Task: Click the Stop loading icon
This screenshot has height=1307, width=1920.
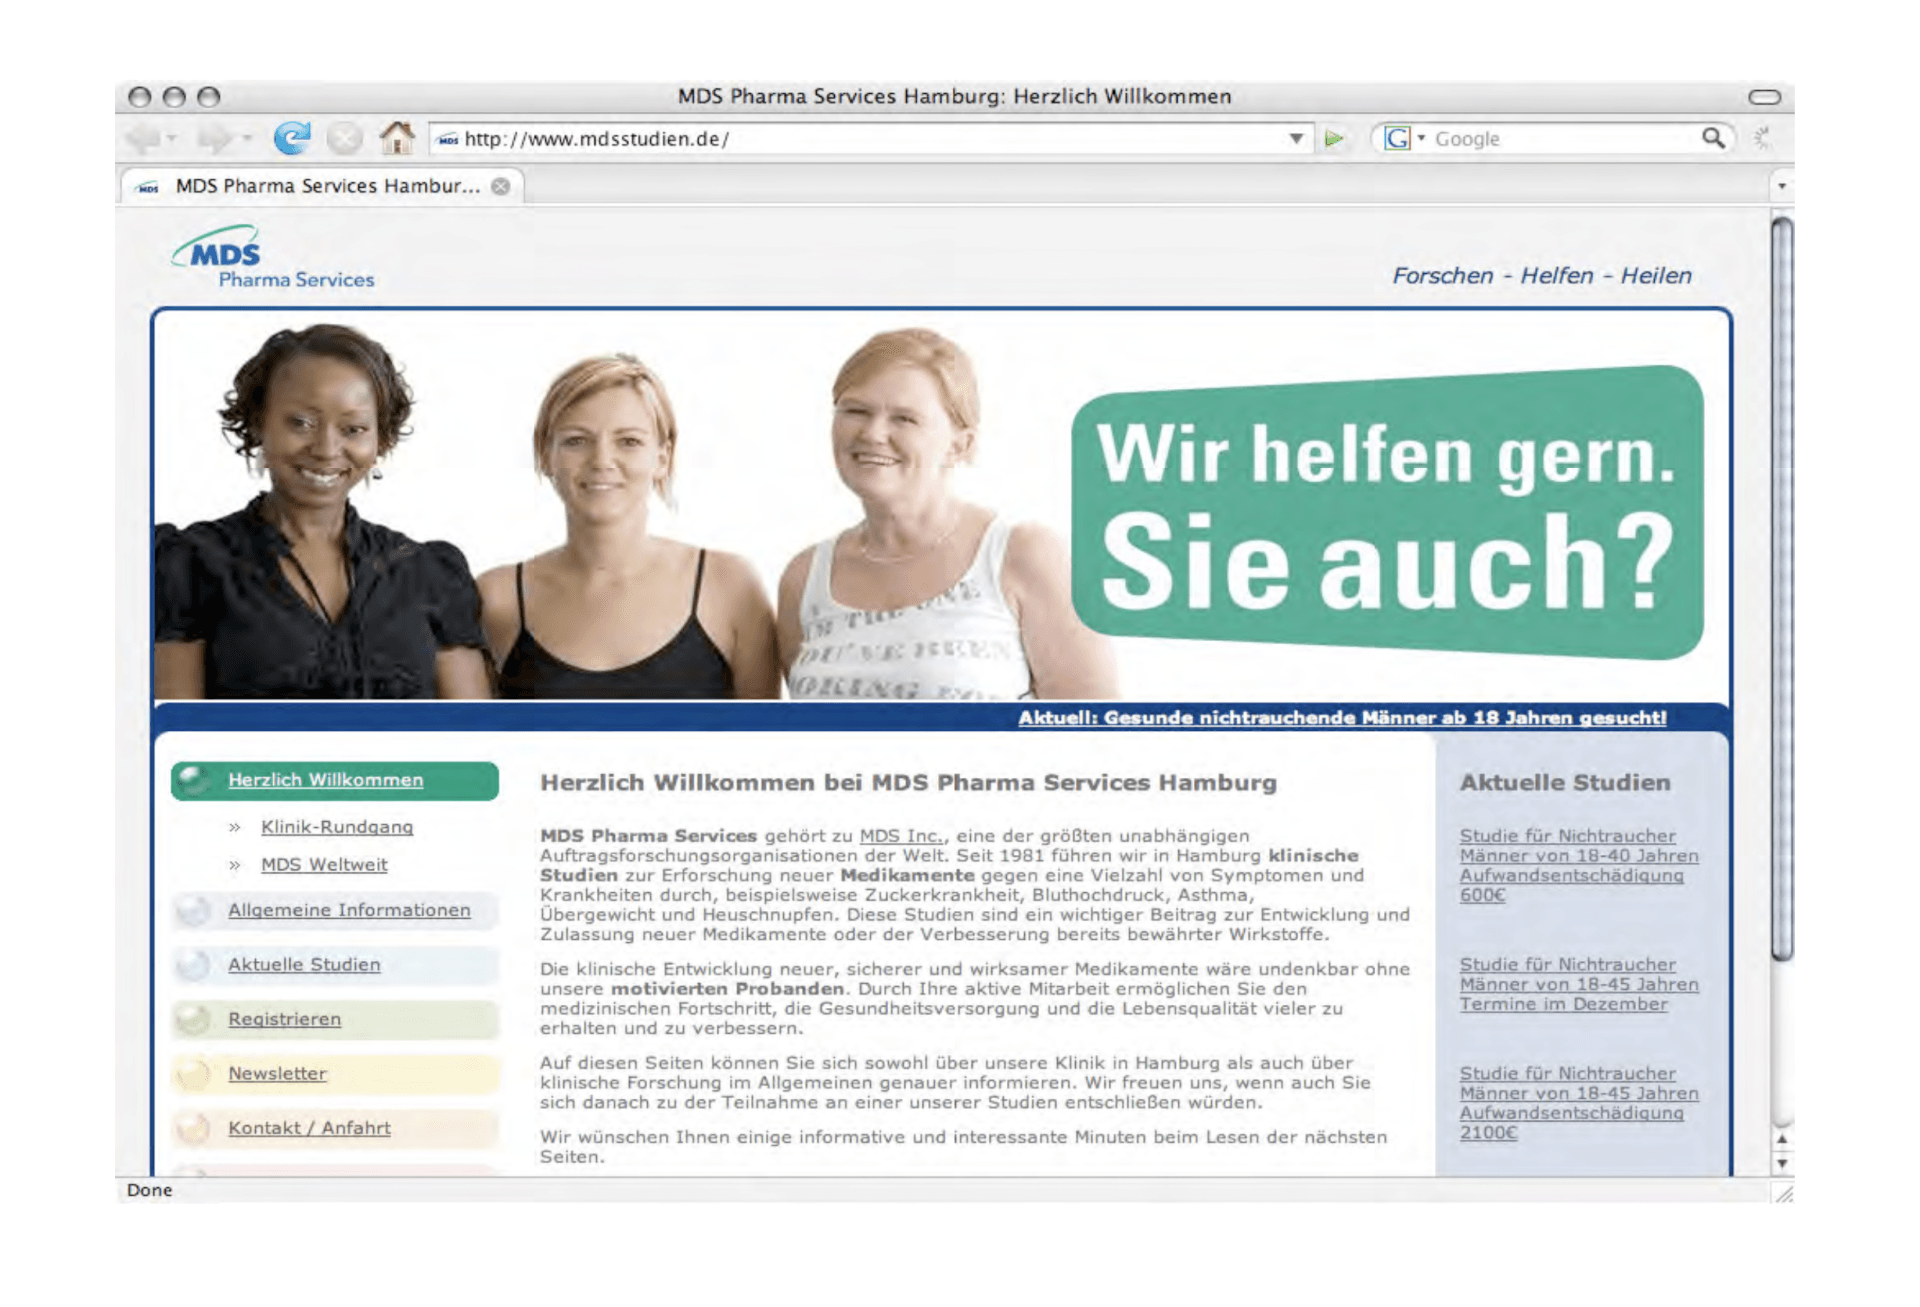Action: click(x=344, y=138)
